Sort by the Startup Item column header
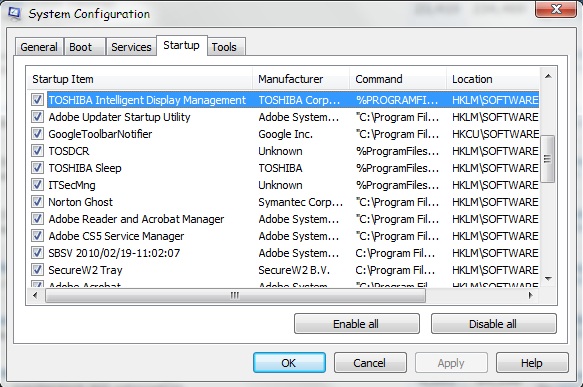 tap(139, 79)
